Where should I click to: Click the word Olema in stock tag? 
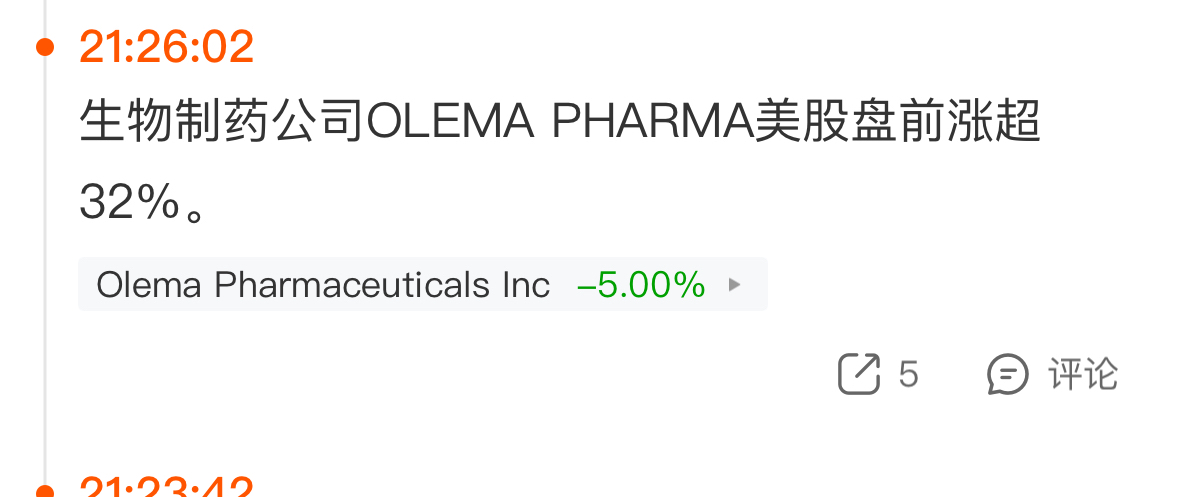(150, 285)
